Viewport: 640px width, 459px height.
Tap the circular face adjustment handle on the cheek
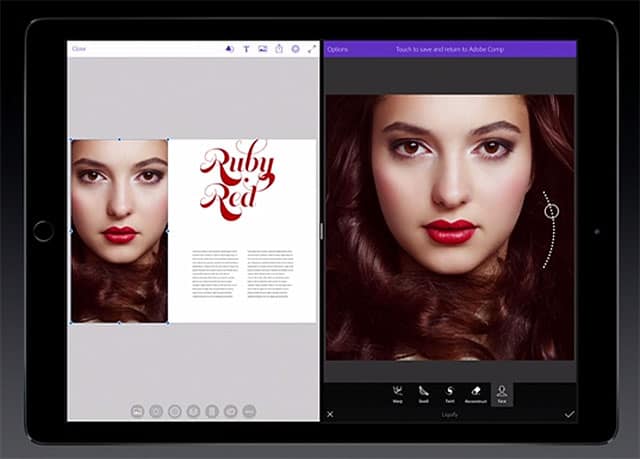click(x=551, y=211)
